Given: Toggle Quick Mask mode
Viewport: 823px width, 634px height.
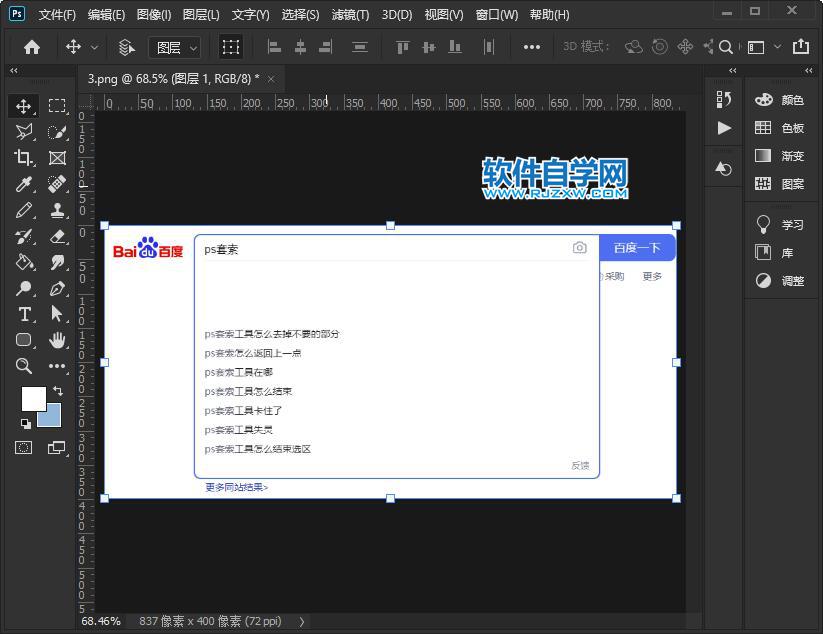Looking at the screenshot, I should (24, 448).
